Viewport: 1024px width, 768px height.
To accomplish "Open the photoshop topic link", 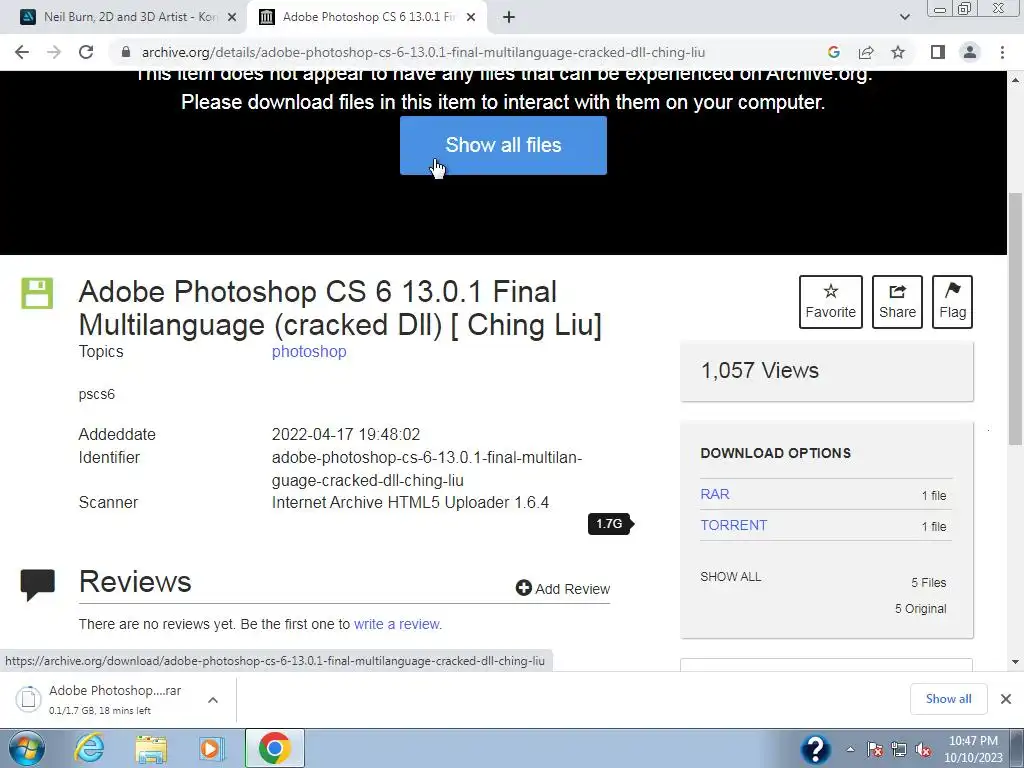I will [x=309, y=351].
